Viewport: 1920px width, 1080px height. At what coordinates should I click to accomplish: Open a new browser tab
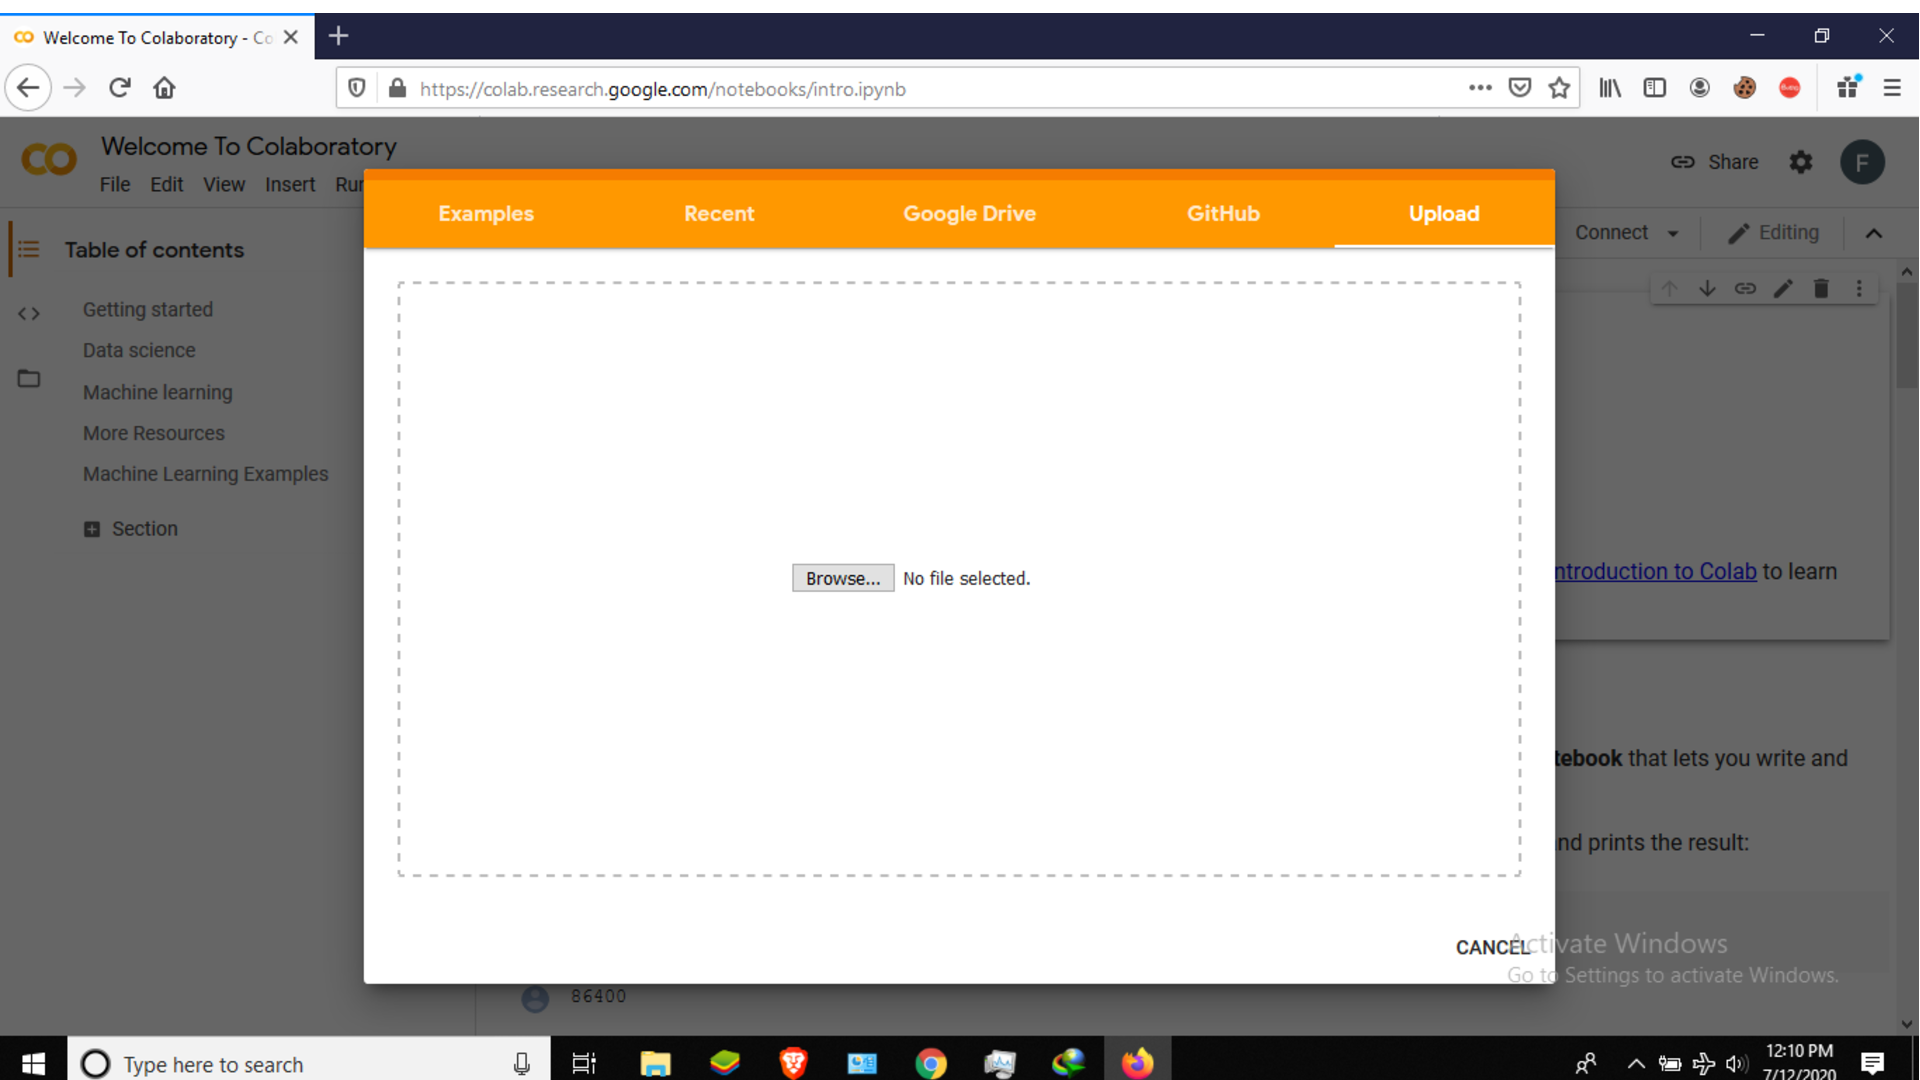tap(338, 37)
